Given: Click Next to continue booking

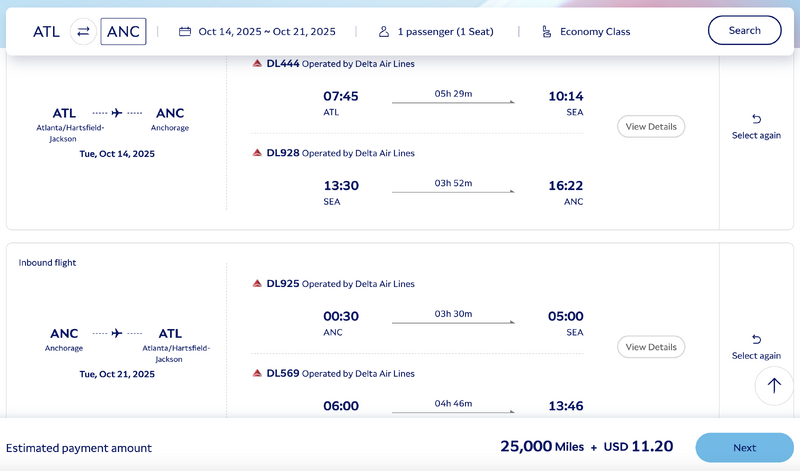Looking at the screenshot, I should pos(744,448).
